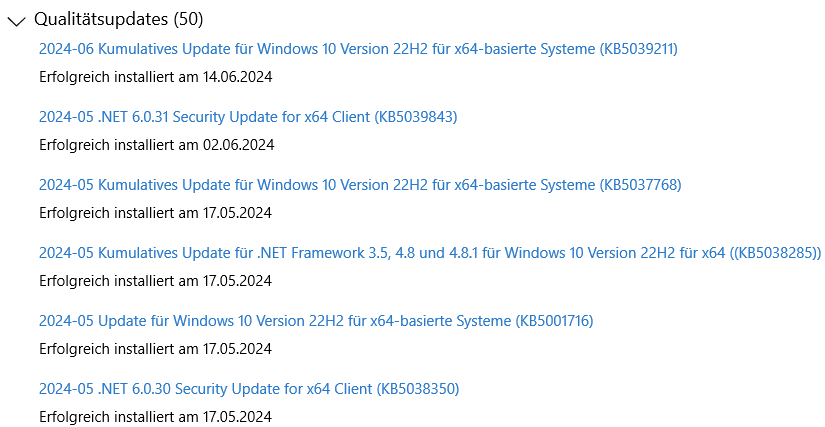Image resolution: width=825 pixels, height=427 pixels.
Task: Open the .NET Framework 3.5, 4.8 update link
Action: click(430, 253)
